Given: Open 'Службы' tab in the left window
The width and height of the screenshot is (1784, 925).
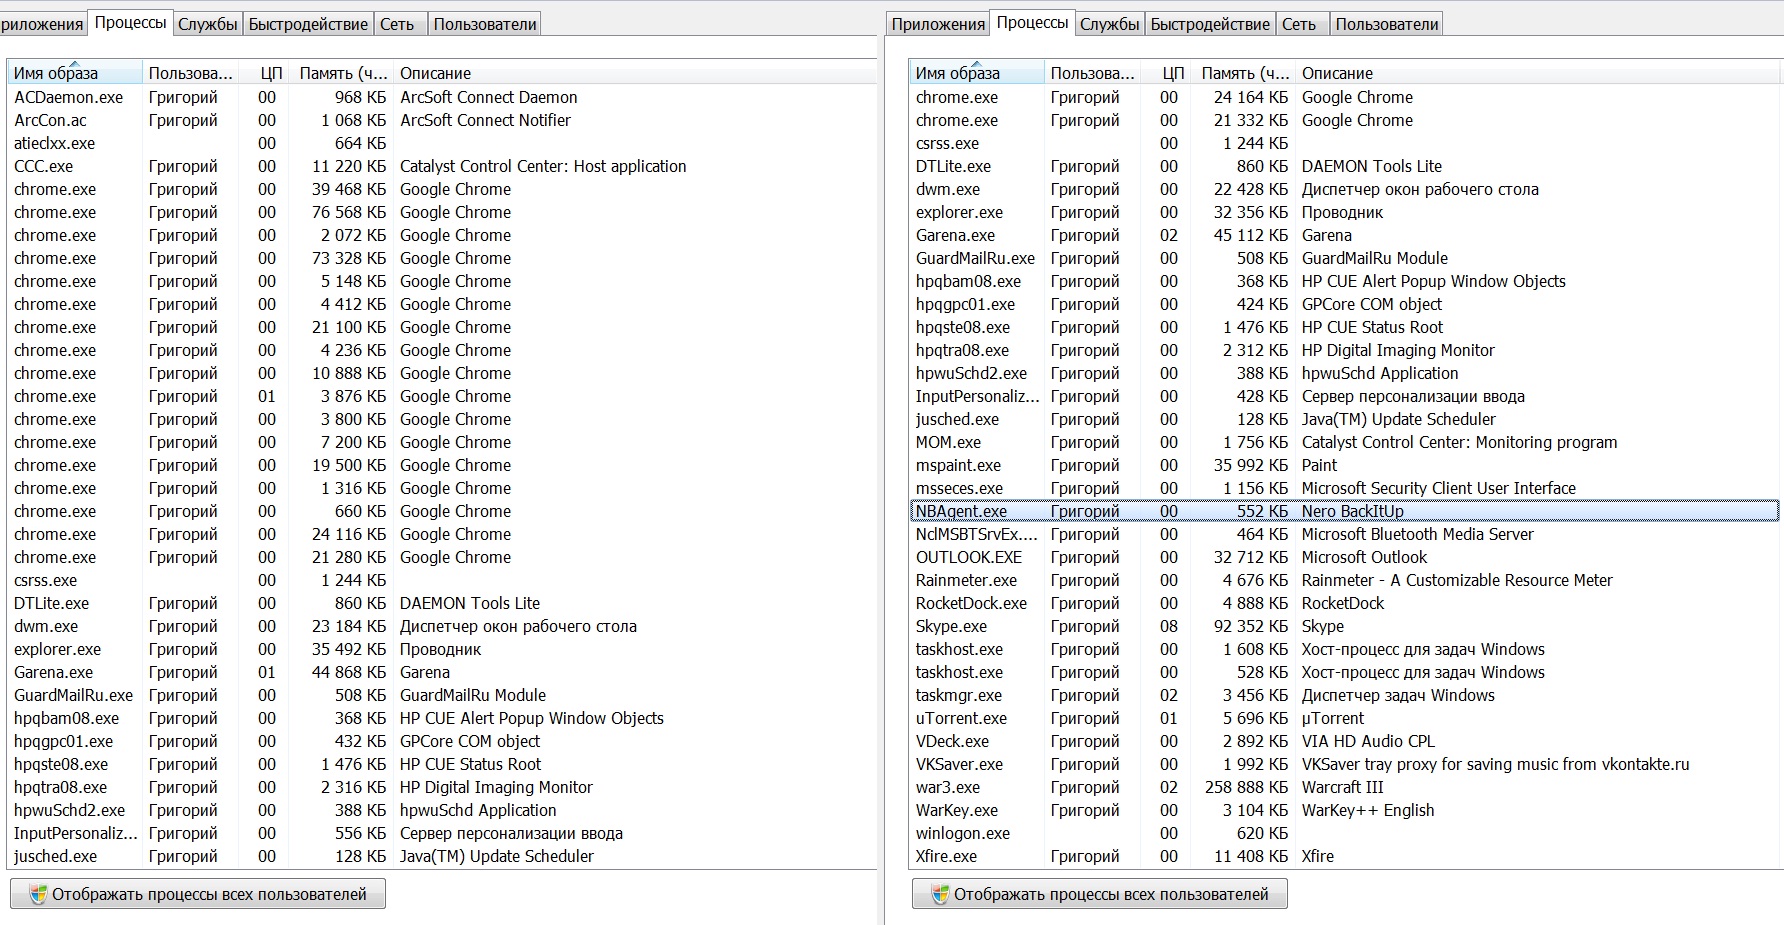Looking at the screenshot, I should (x=207, y=24).
